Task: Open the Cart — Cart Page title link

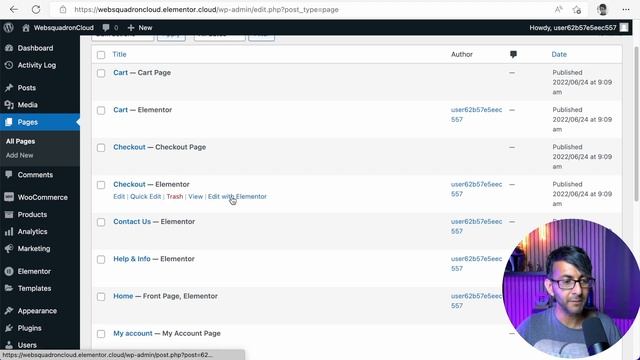Action: coord(120,73)
